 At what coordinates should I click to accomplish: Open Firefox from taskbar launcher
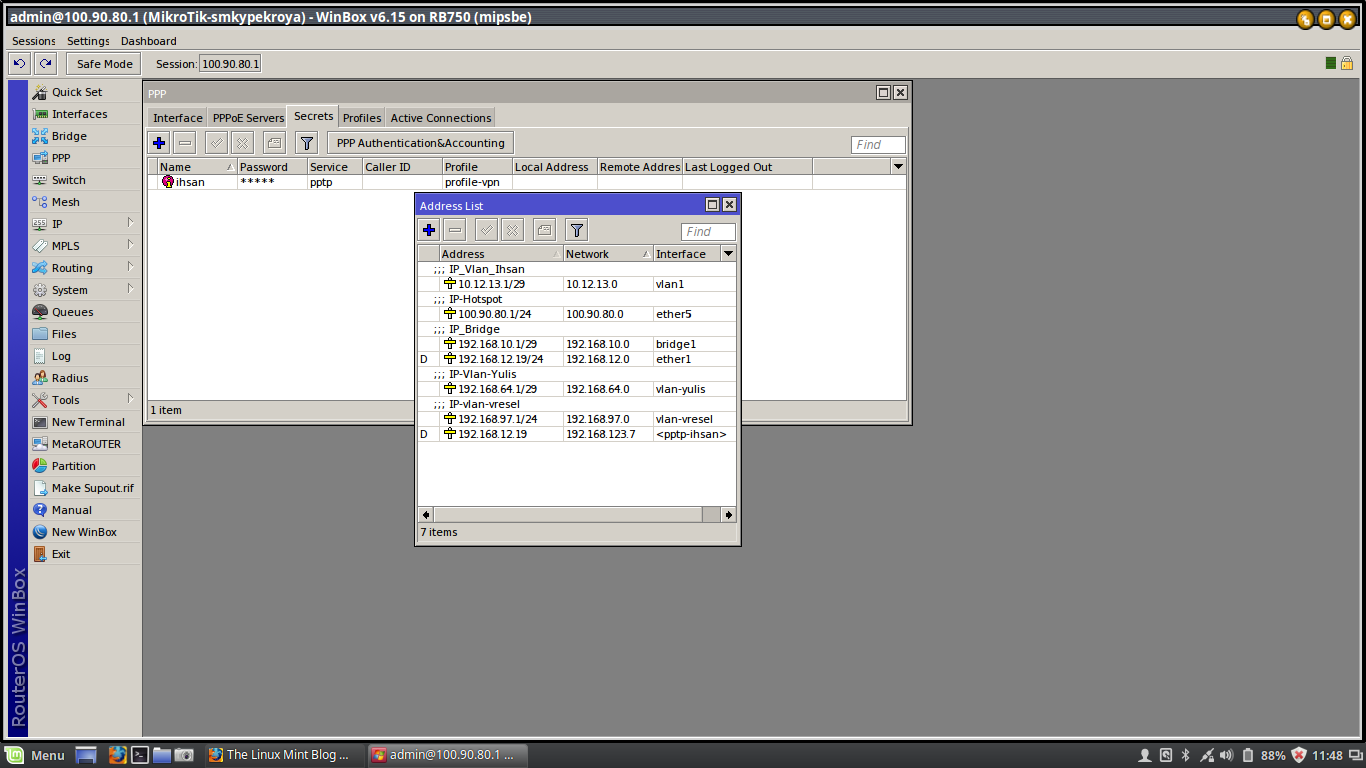[x=117, y=755]
